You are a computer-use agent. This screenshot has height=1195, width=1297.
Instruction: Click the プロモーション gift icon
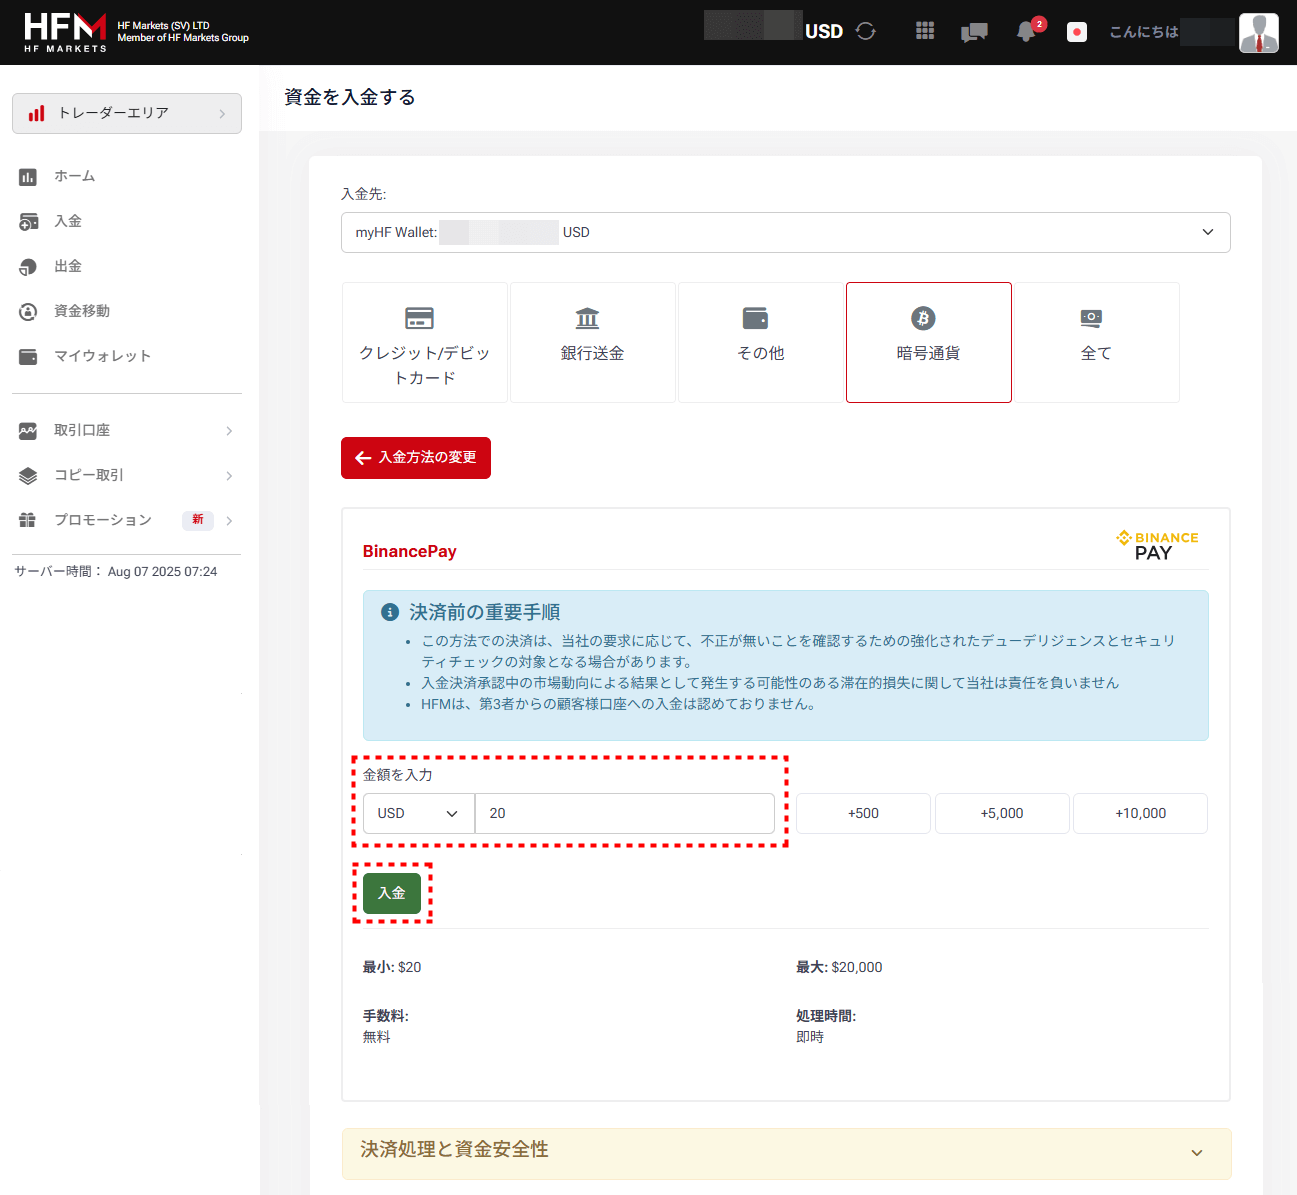pyautogui.click(x=28, y=520)
